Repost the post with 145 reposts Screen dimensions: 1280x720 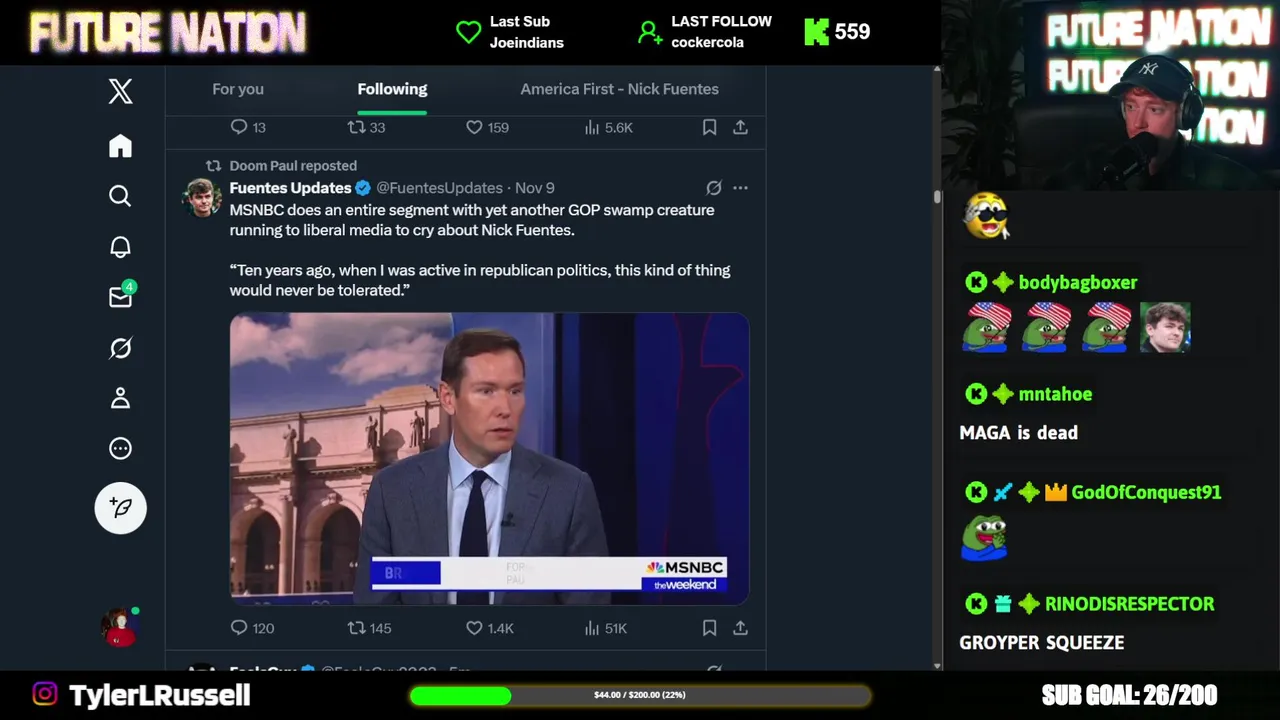point(369,628)
